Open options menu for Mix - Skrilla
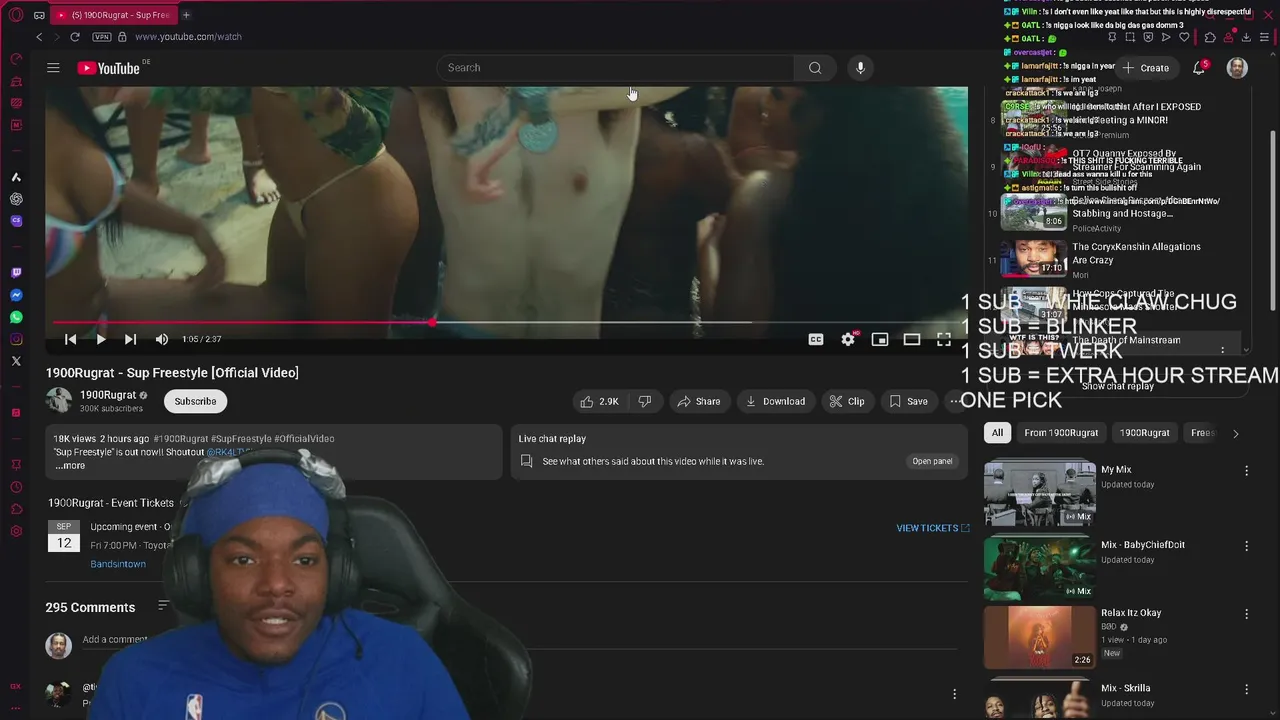 click(1246, 689)
